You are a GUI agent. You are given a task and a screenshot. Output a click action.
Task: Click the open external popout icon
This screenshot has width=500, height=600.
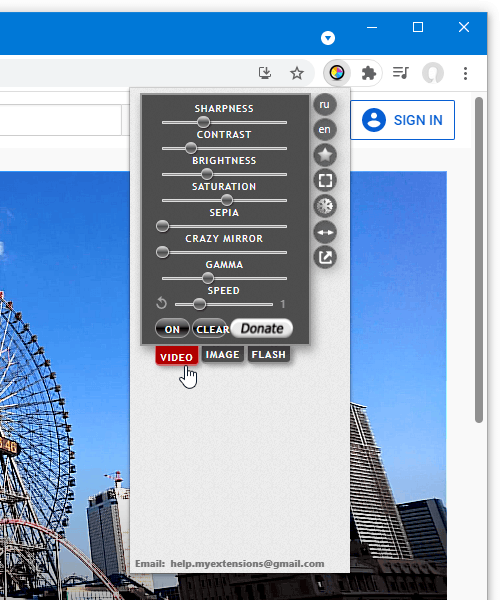(325, 257)
